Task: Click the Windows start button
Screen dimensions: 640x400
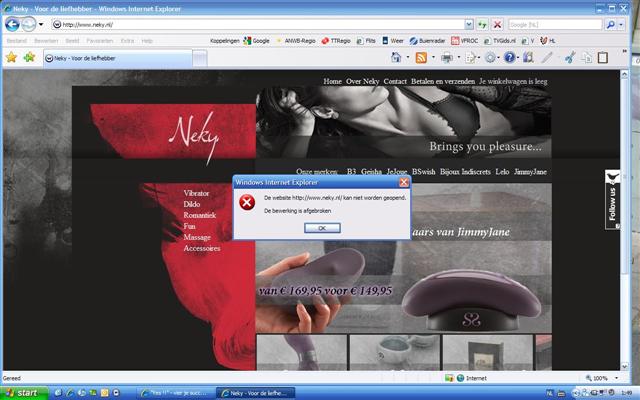Action: tap(22, 393)
